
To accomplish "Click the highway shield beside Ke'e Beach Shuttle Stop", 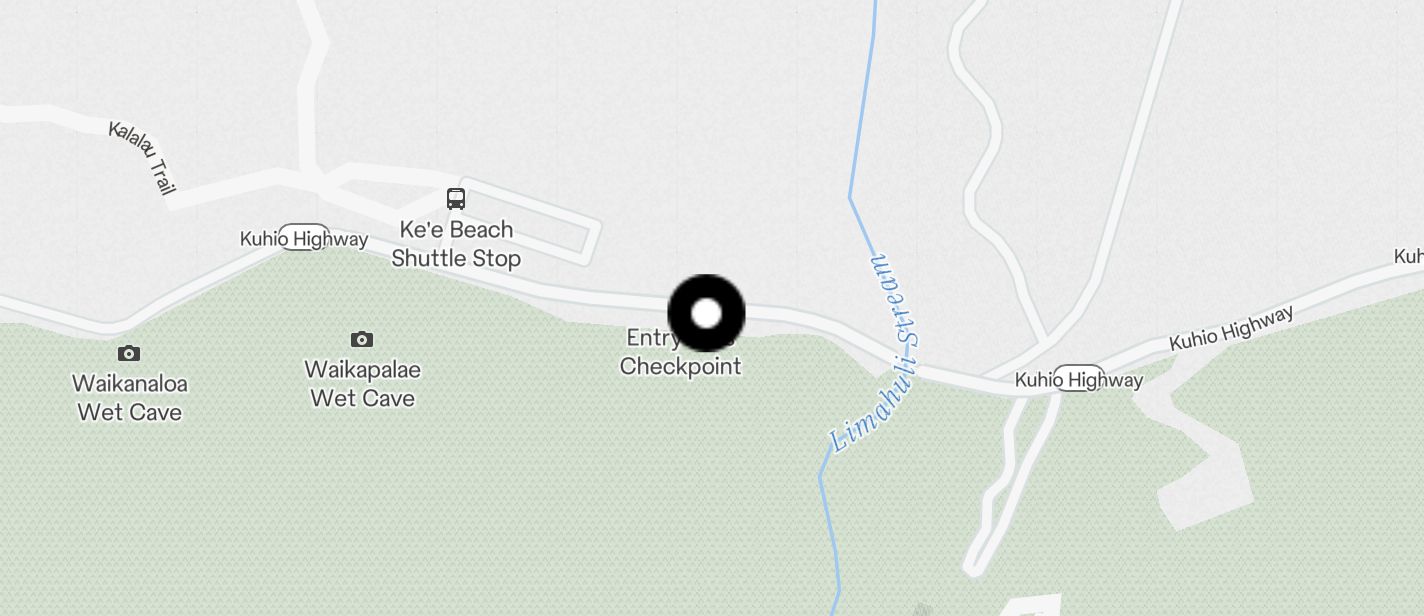I will coord(303,238).
